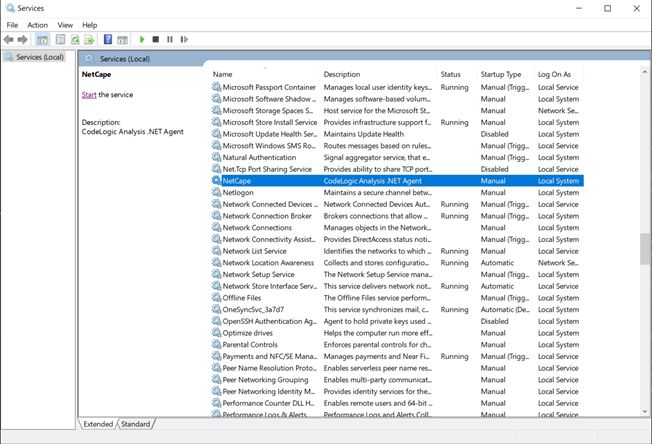
Task: Select Payments and NFC/SE Manager service
Action: click(397, 356)
